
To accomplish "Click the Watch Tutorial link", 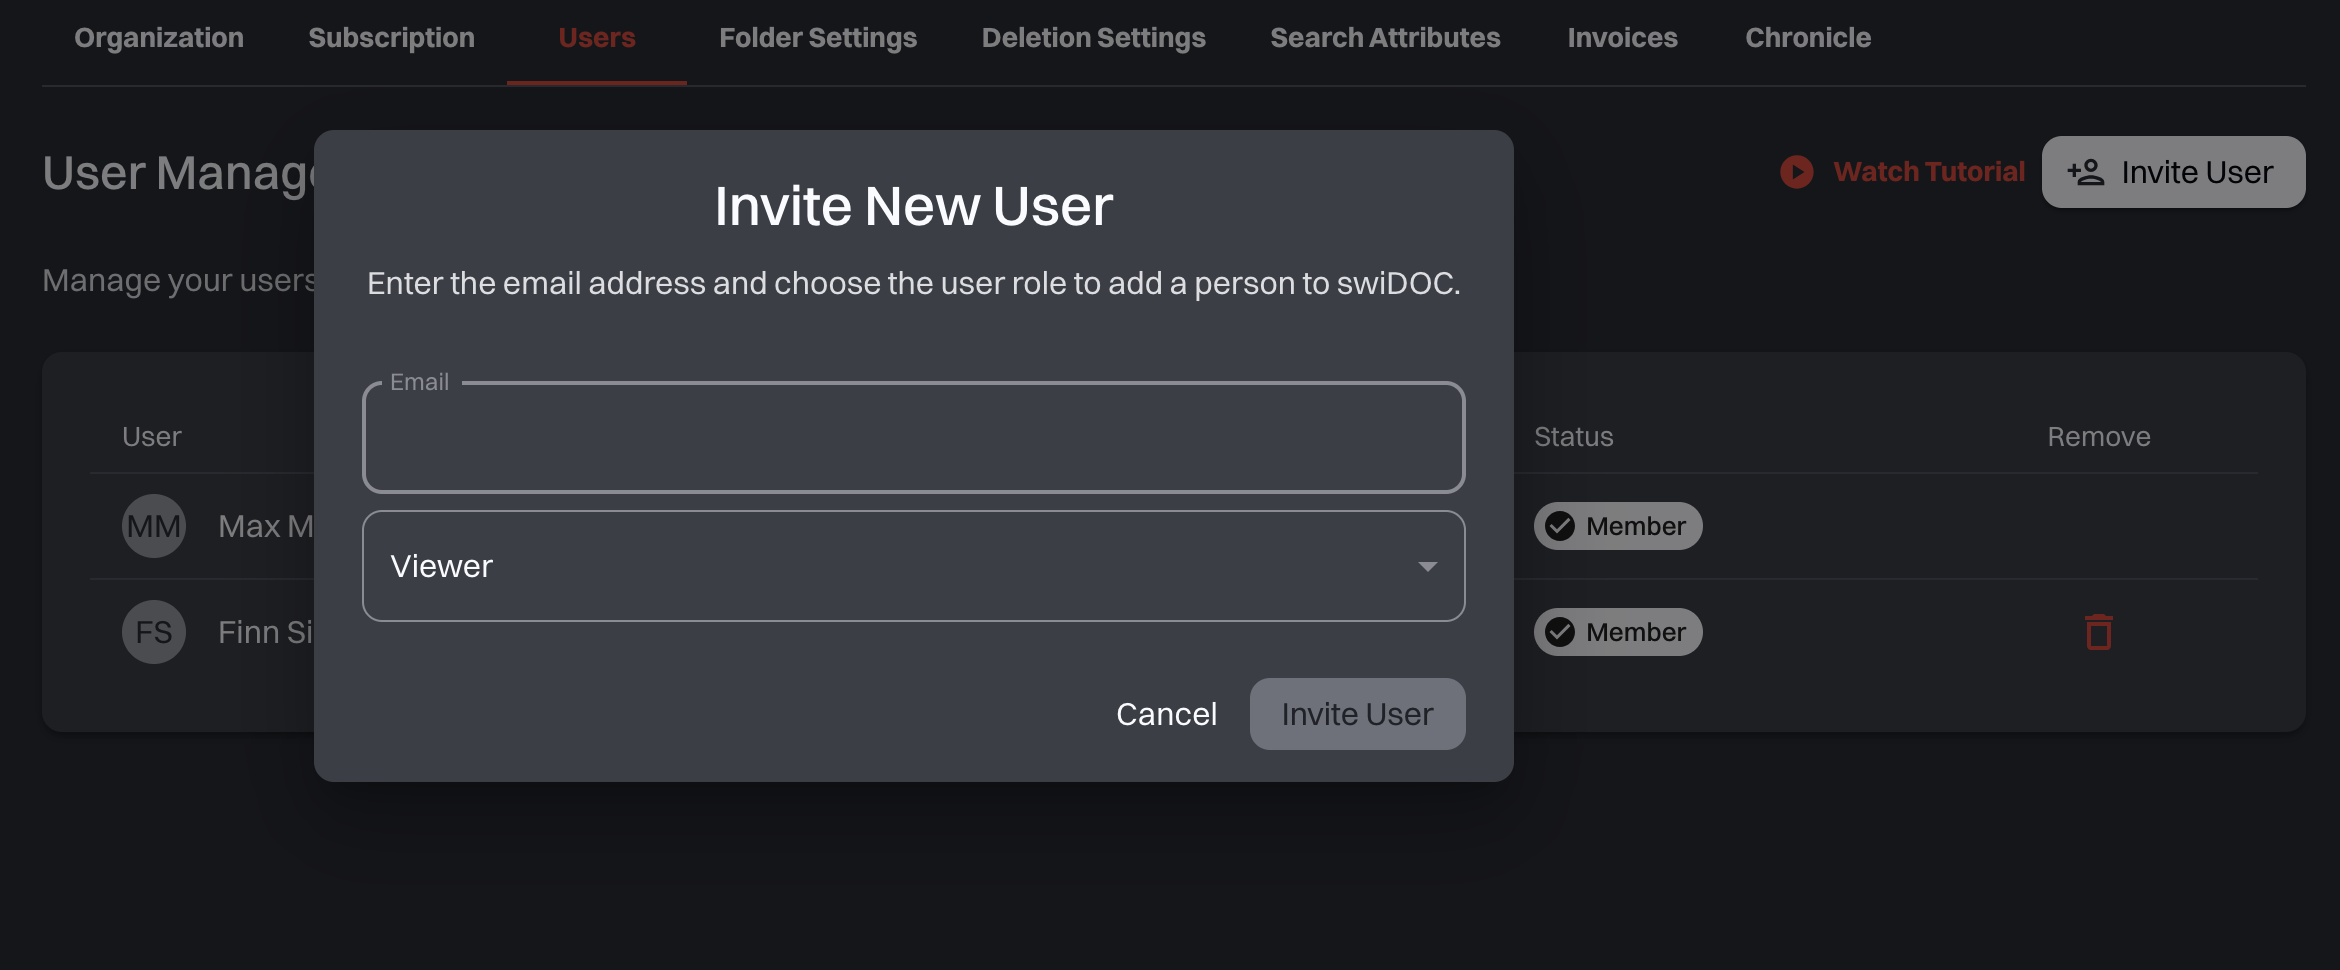I will point(1929,171).
